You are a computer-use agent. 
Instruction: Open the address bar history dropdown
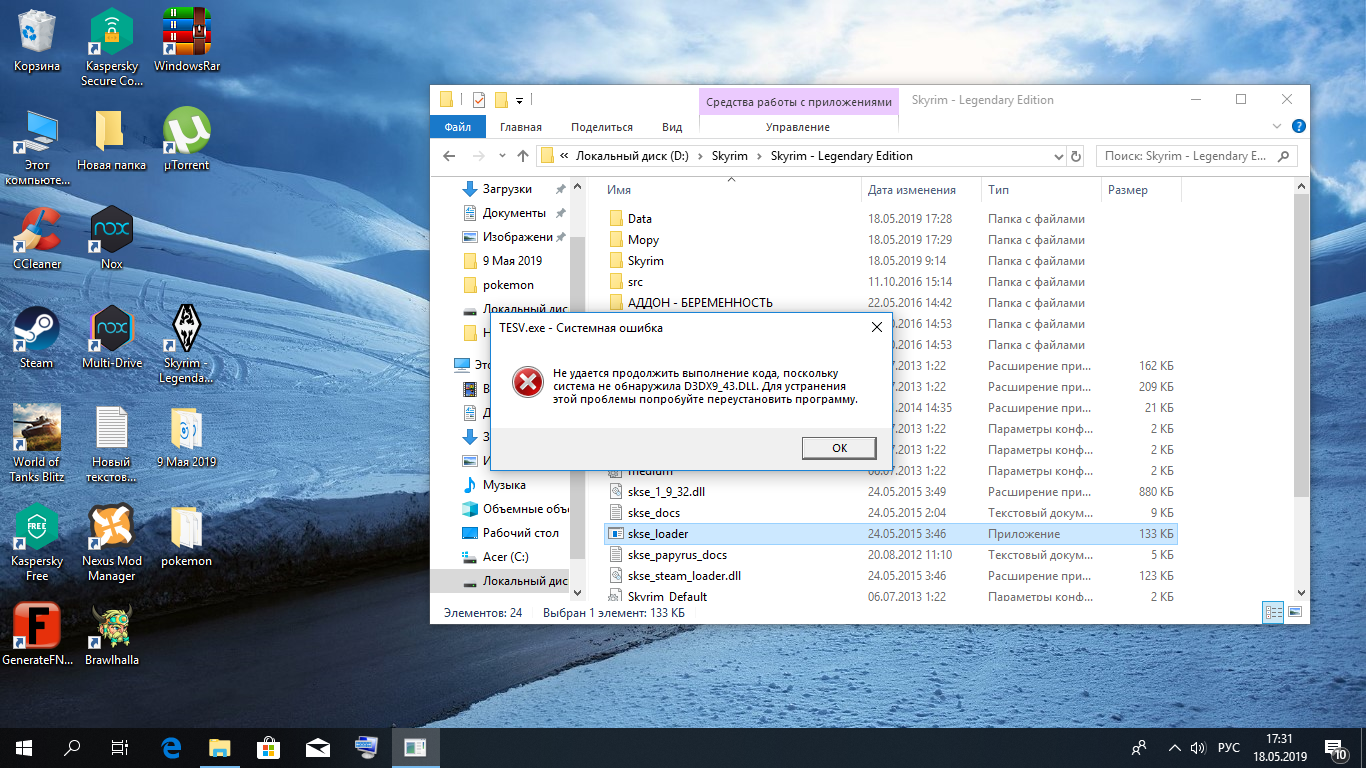point(1059,157)
